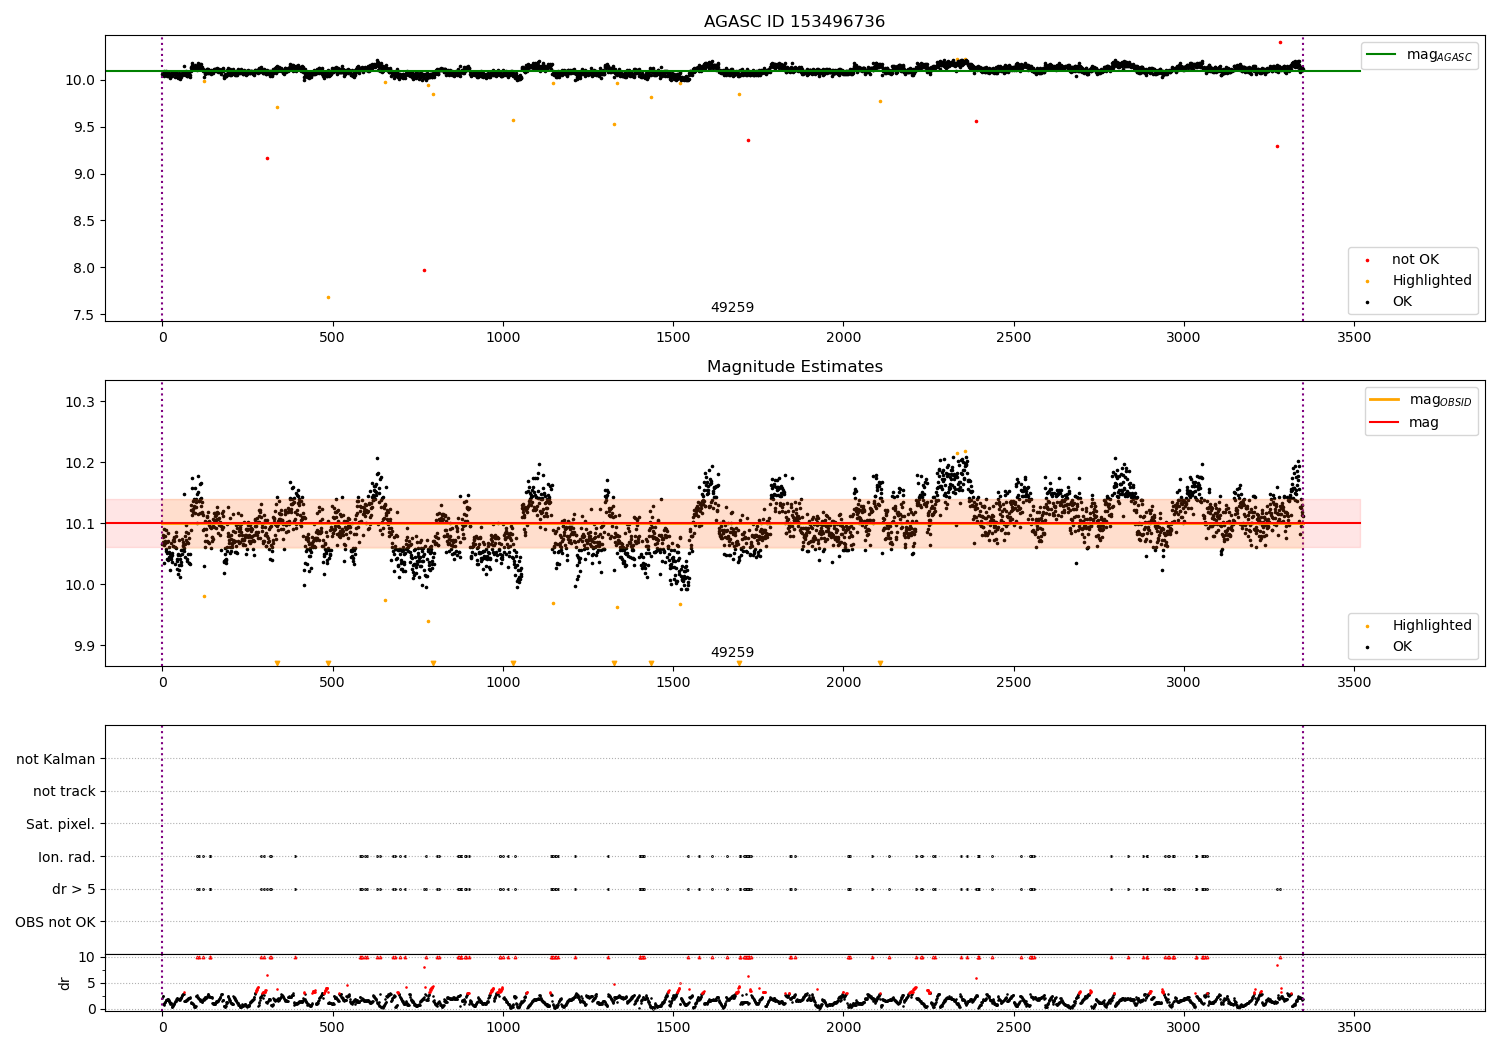This screenshot has height=1050, width=1500.
Task: Click the x-axis tick '1500' under the bottom plot
Action: [x=673, y=1027]
